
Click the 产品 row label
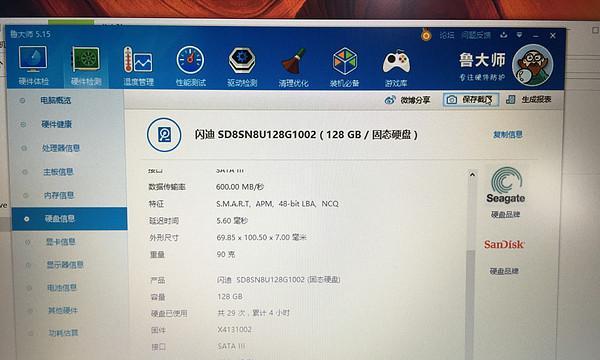157,280
